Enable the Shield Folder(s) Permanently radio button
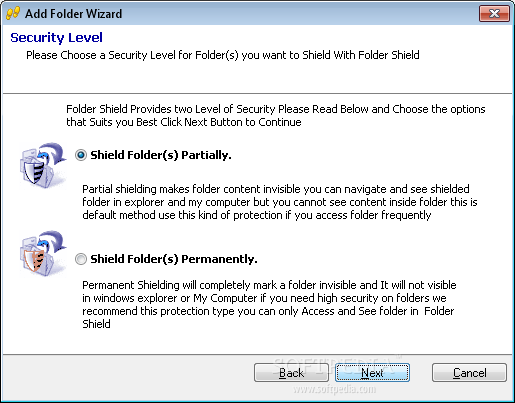This screenshot has width=515, height=403. click(x=81, y=259)
